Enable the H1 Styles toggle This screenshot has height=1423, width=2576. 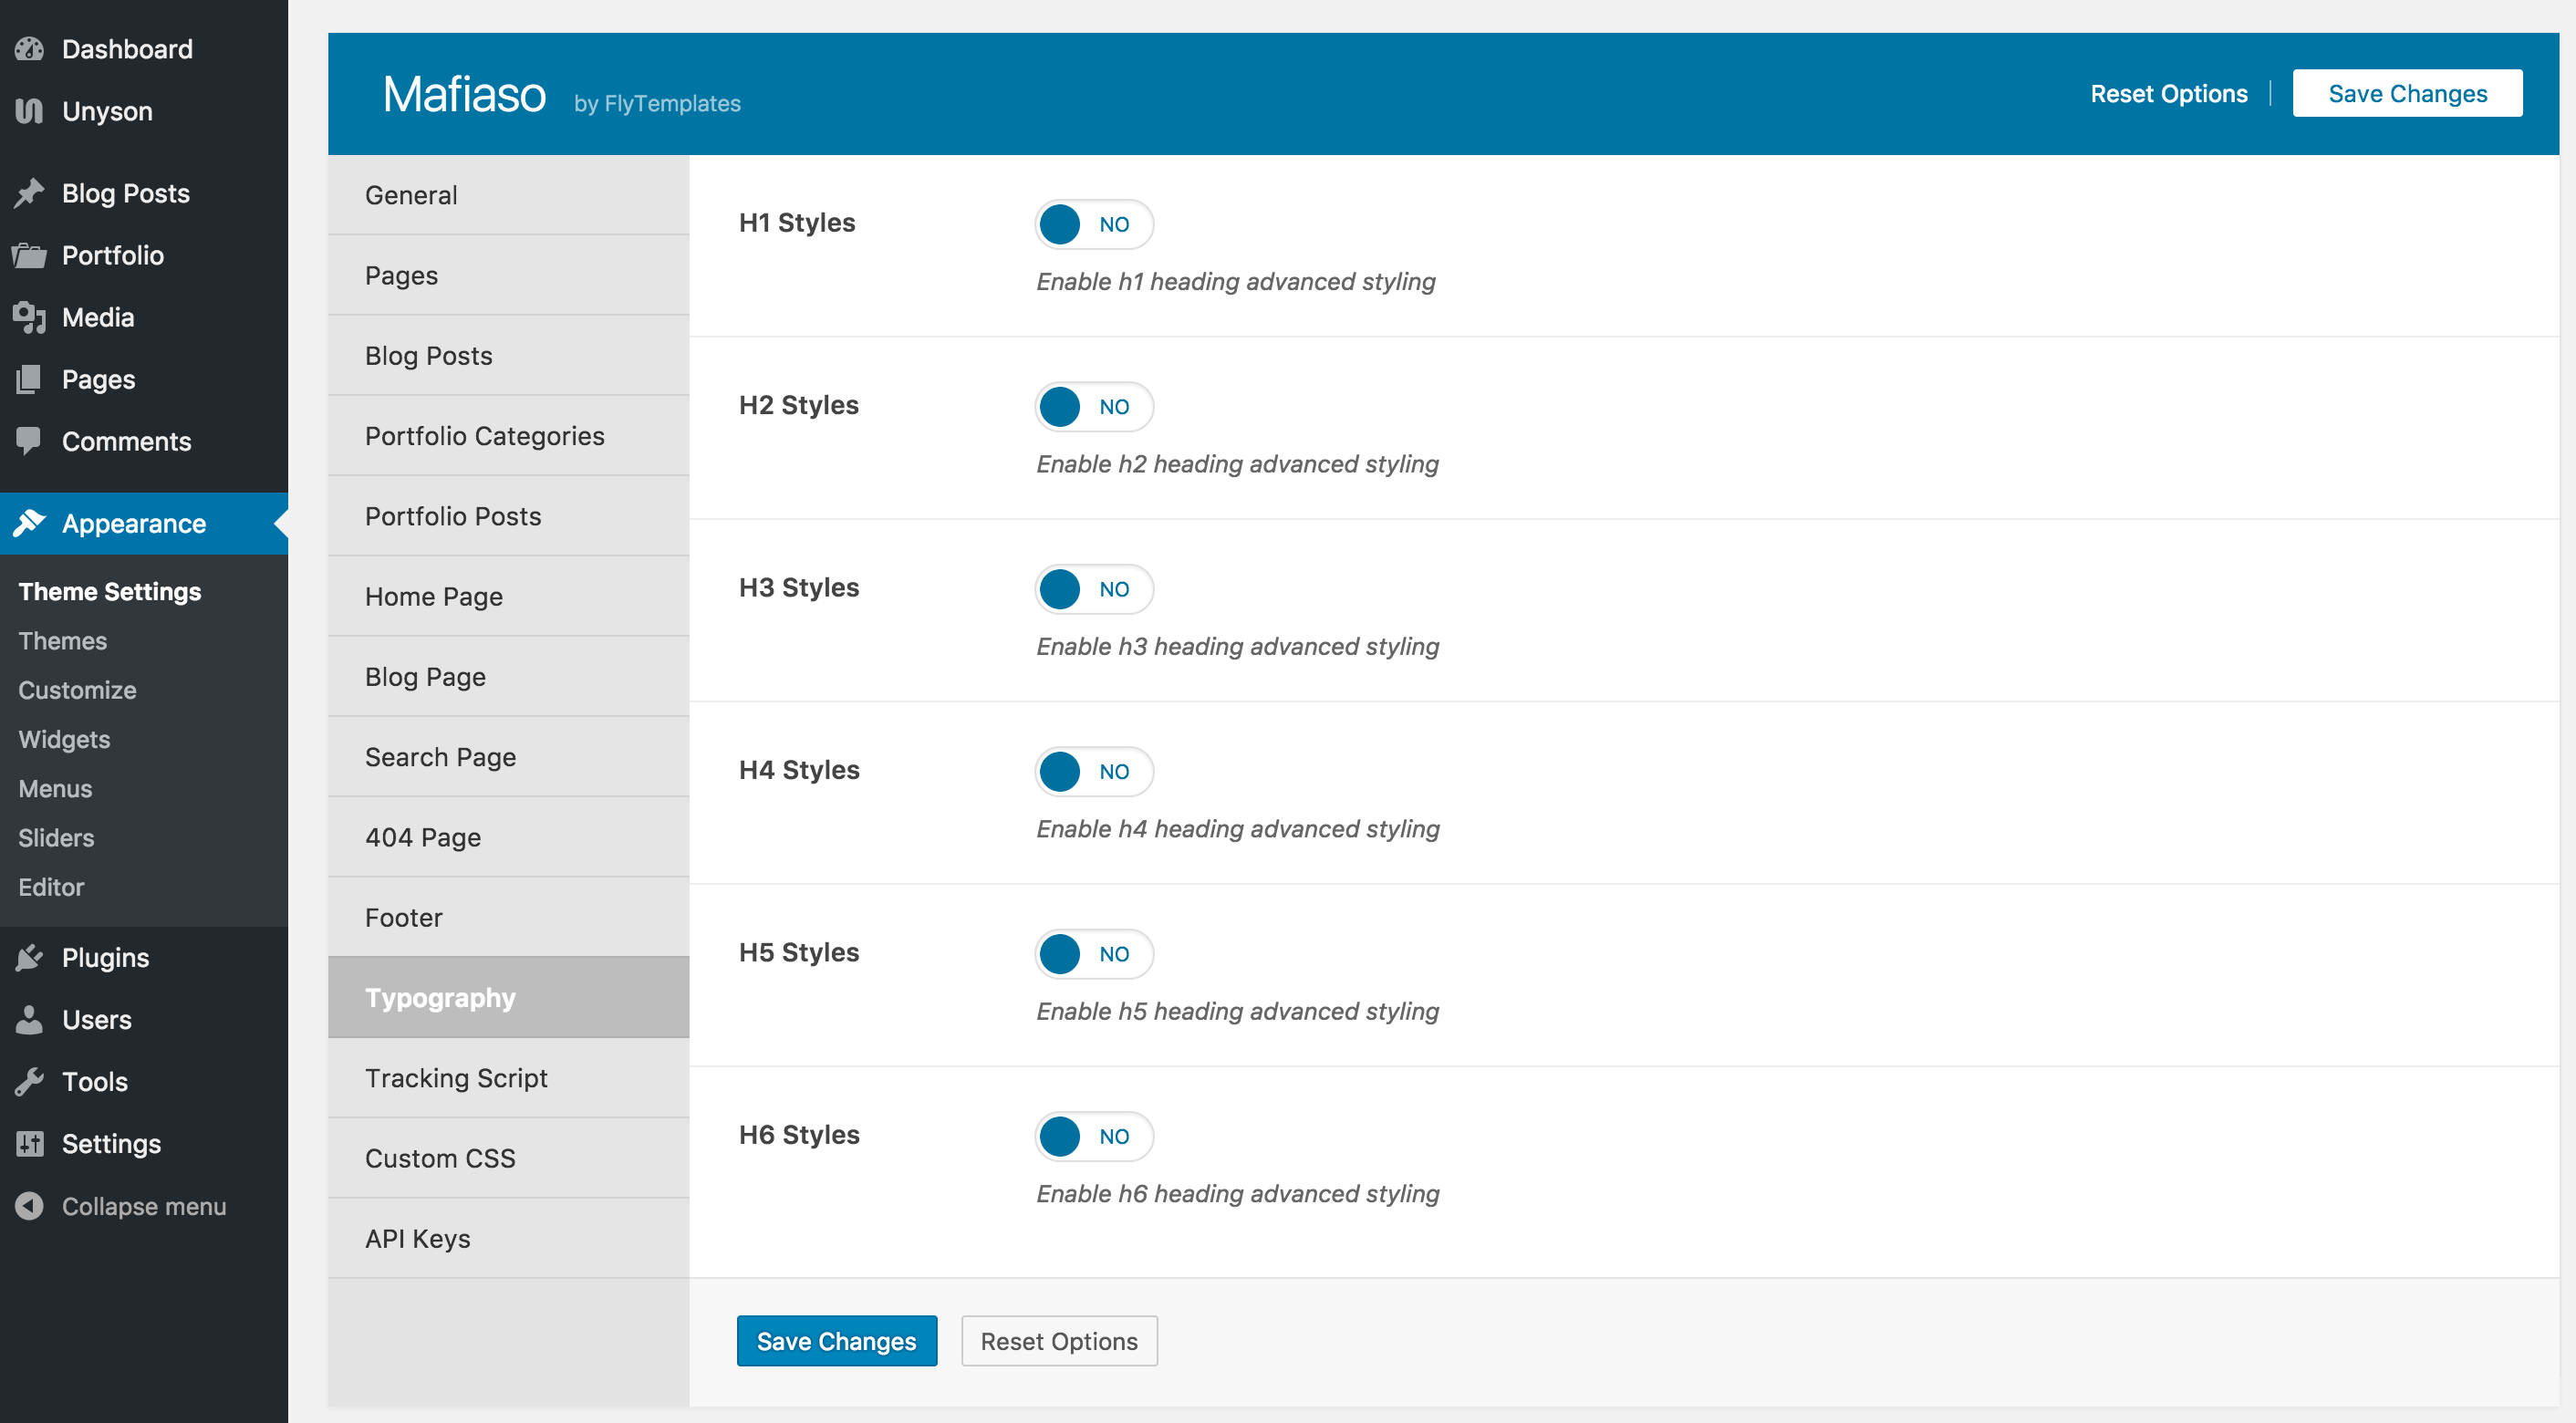pos(1093,224)
